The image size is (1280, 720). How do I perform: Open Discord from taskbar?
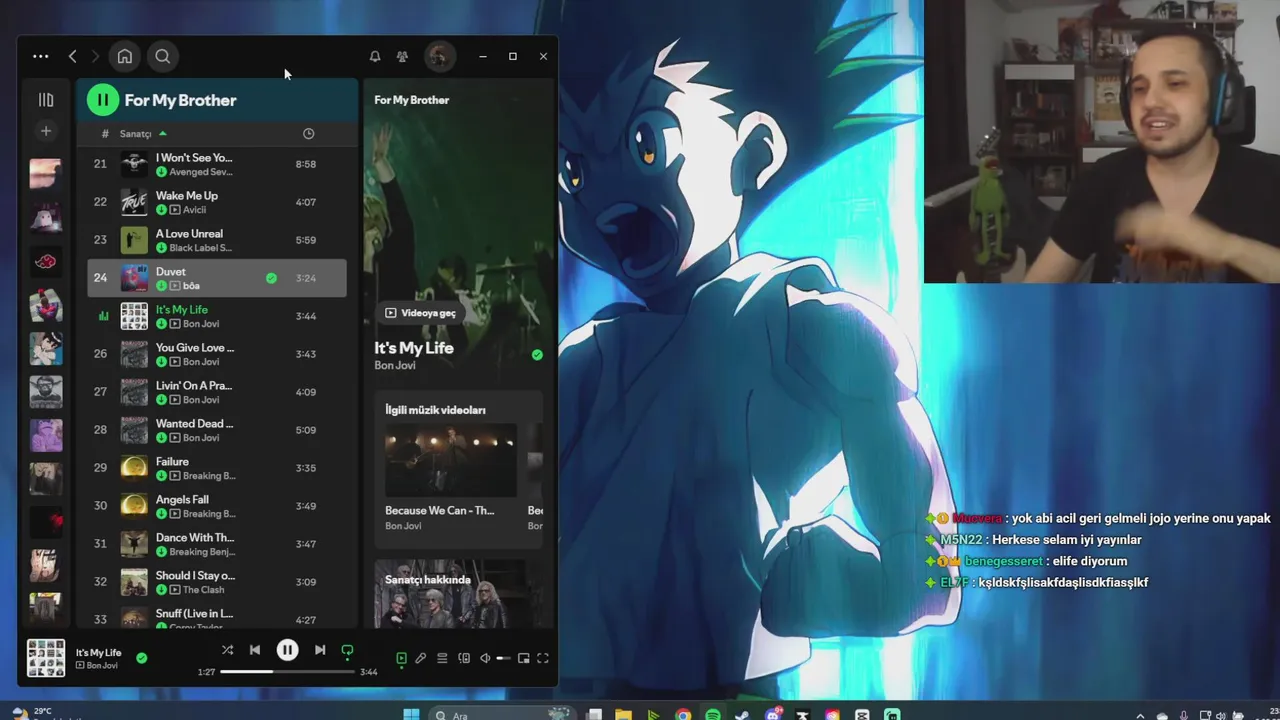(772, 714)
